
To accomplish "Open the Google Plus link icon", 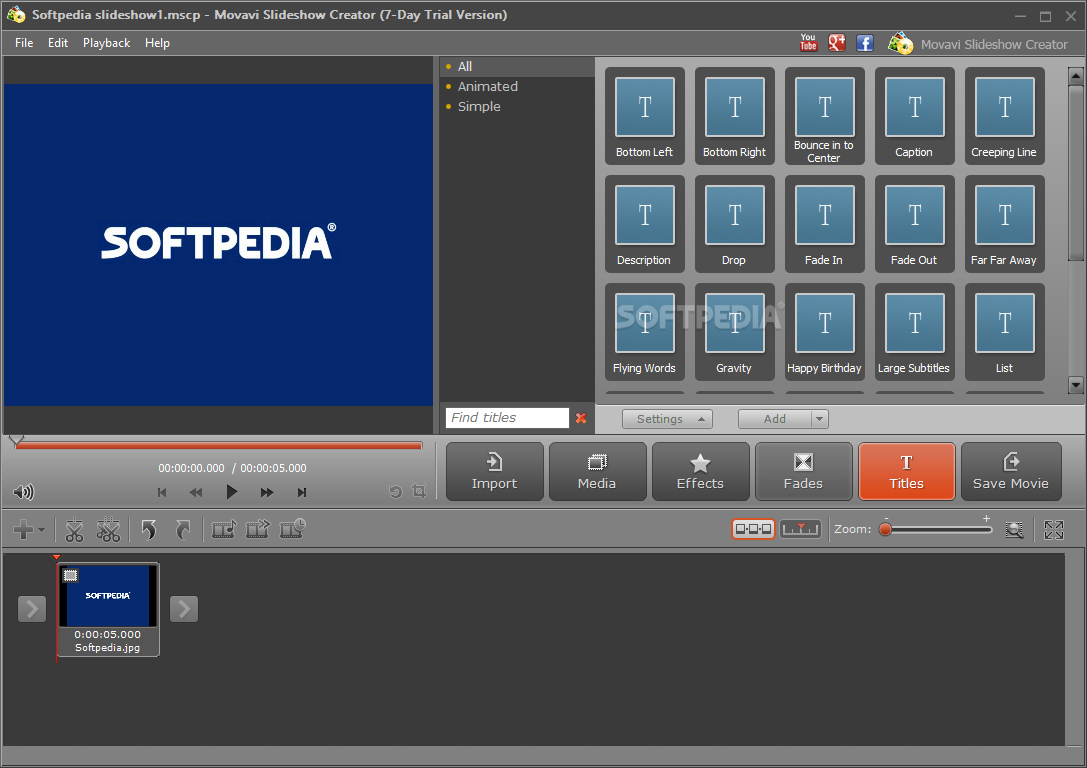I will click(837, 43).
